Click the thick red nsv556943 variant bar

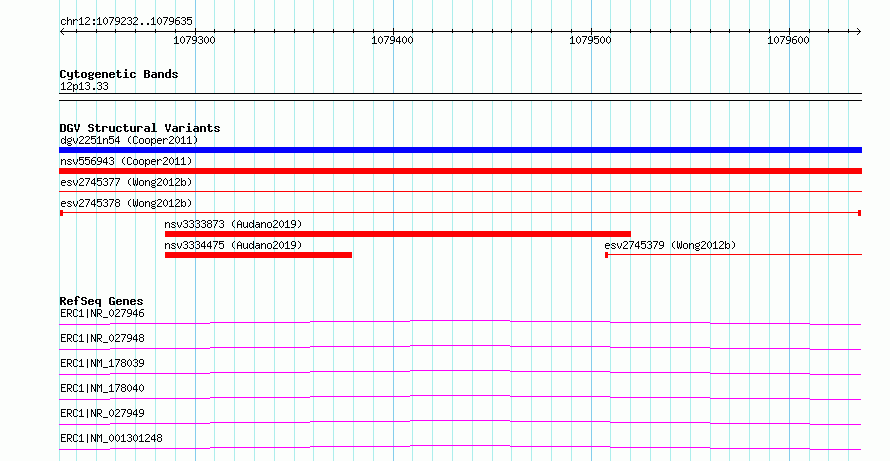tap(460, 171)
